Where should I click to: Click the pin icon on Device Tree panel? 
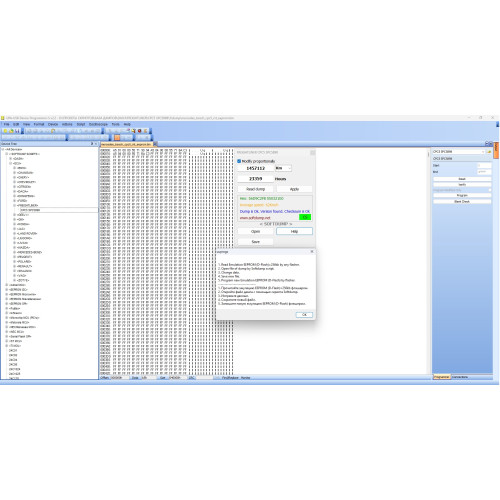coord(92,144)
